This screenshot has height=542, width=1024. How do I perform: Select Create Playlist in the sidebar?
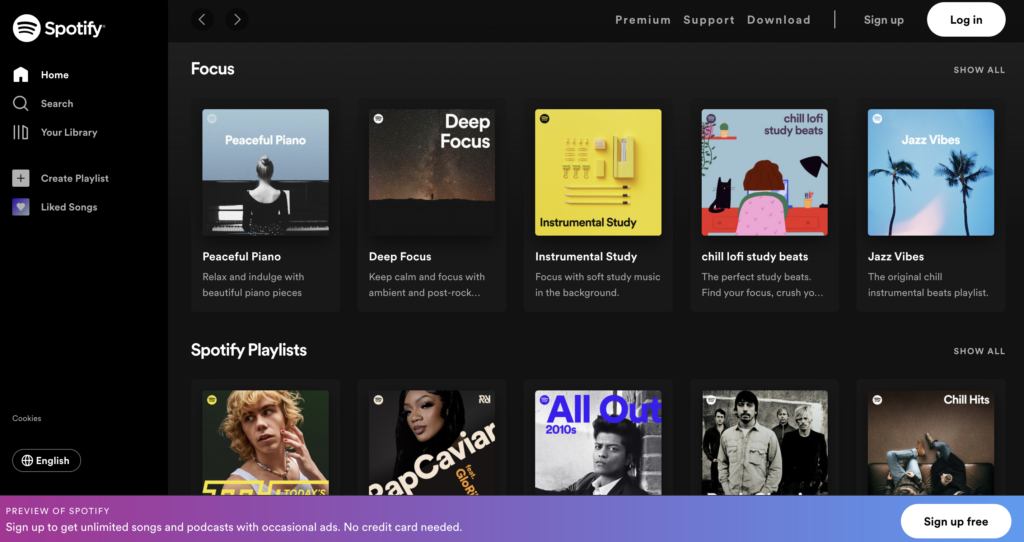pyautogui.click(x=74, y=178)
